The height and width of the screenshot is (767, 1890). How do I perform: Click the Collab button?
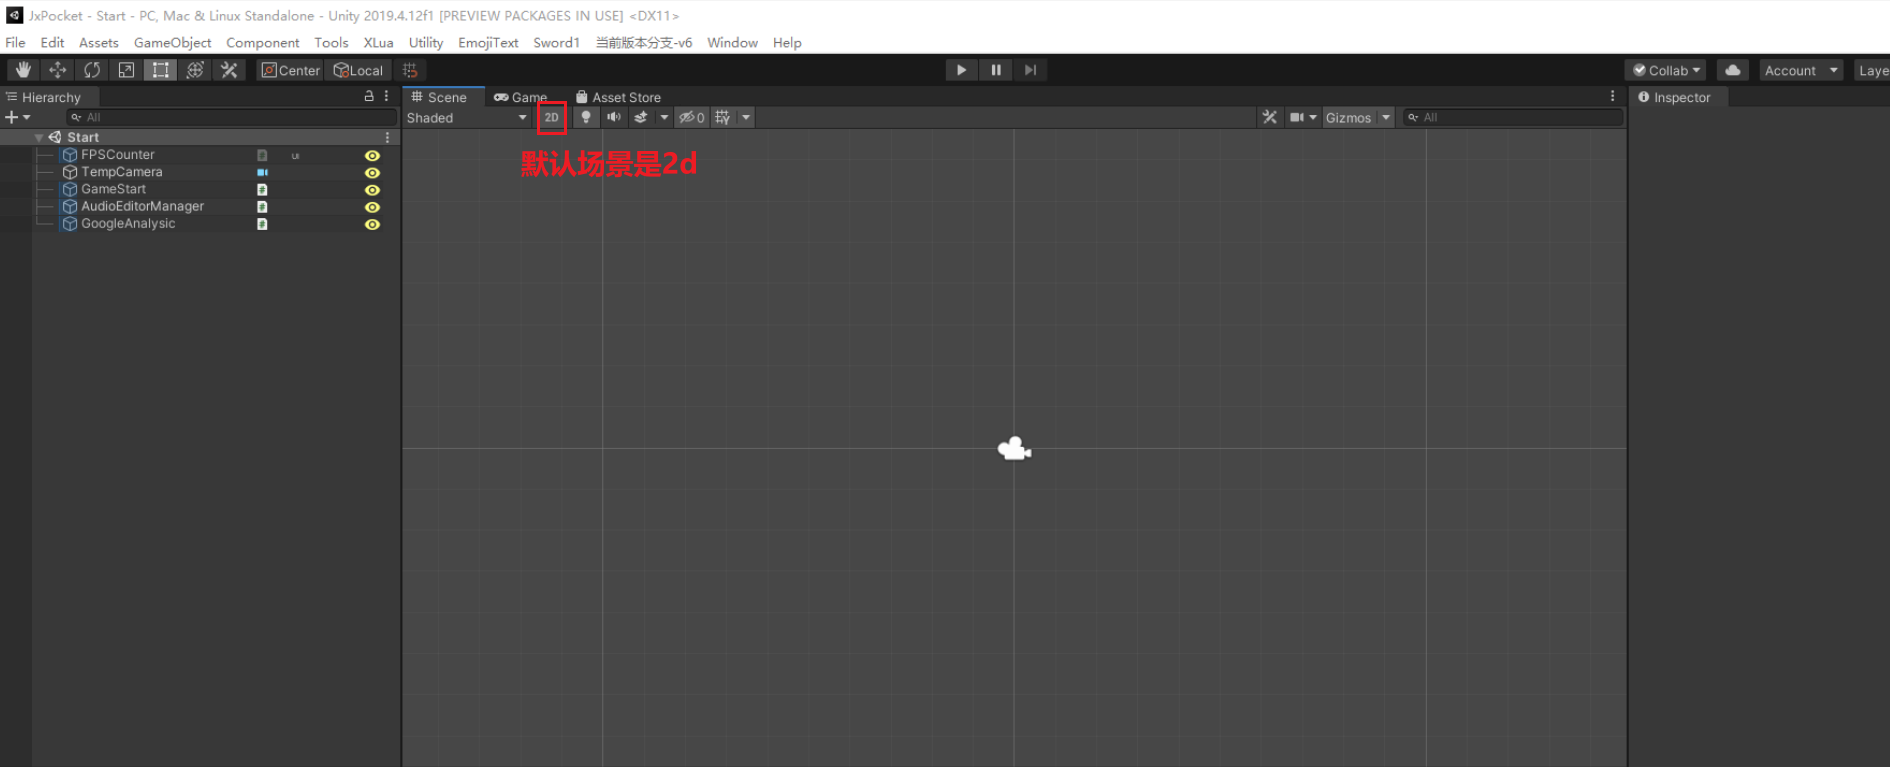click(x=1666, y=70)
